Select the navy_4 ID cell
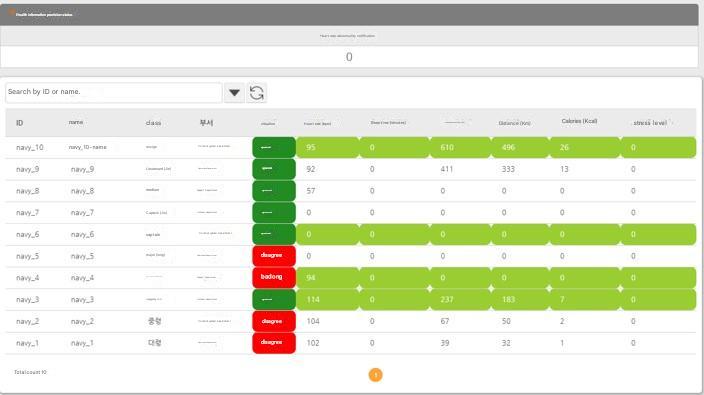704x395 pixels. coord(27,278)
